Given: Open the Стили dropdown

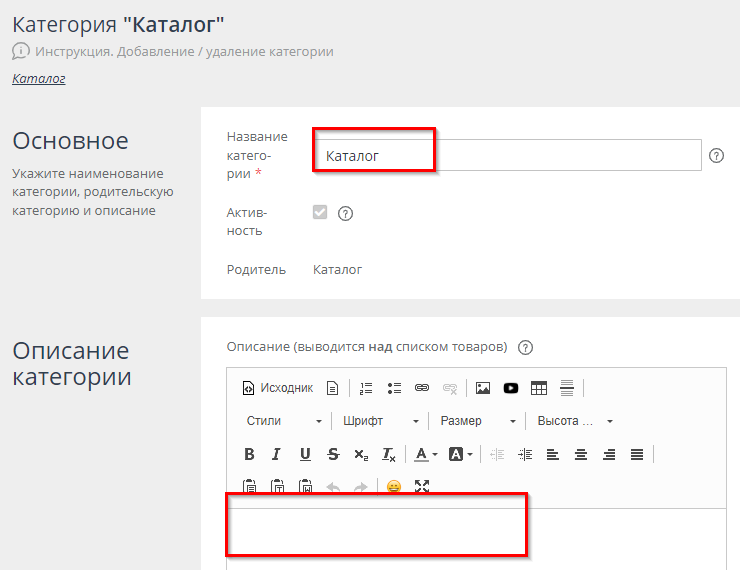Looking at the screenshot, I should 284,421.
